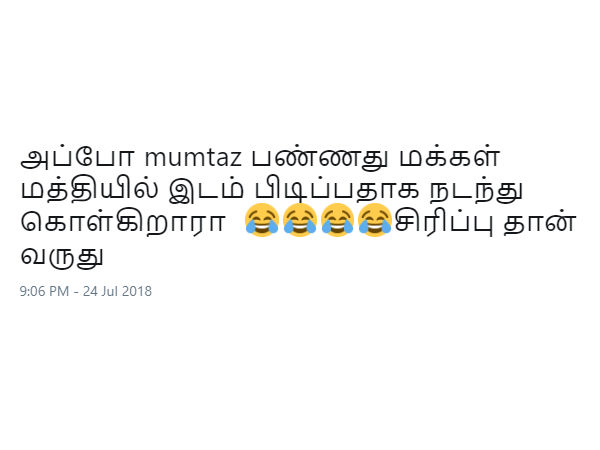
Task: Click the word சிரிப்பு after the emojis
Action: point(444,222)
